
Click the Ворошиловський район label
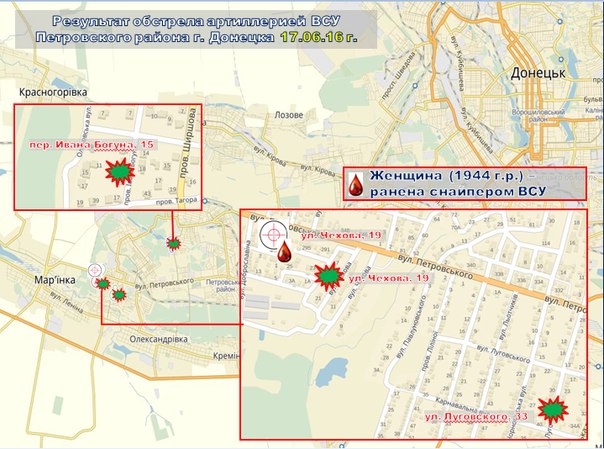click(x=538, y=116)
